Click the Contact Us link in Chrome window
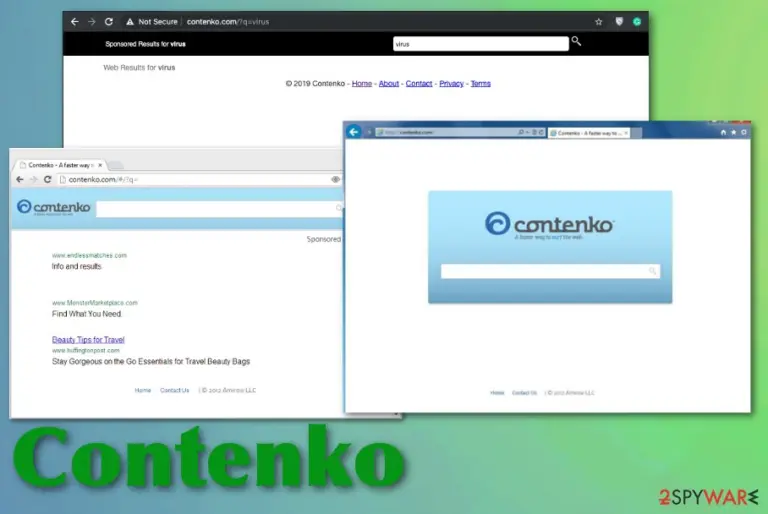 tap(174, 391)
